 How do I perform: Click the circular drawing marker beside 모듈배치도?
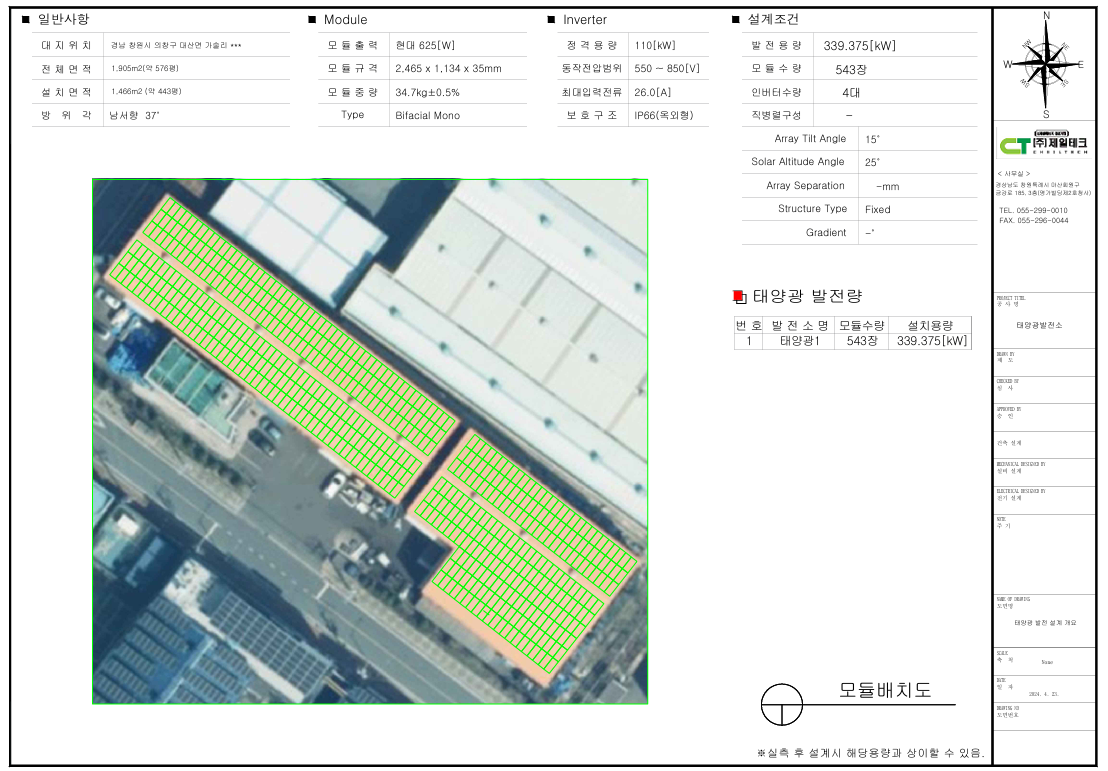point(781,704)
